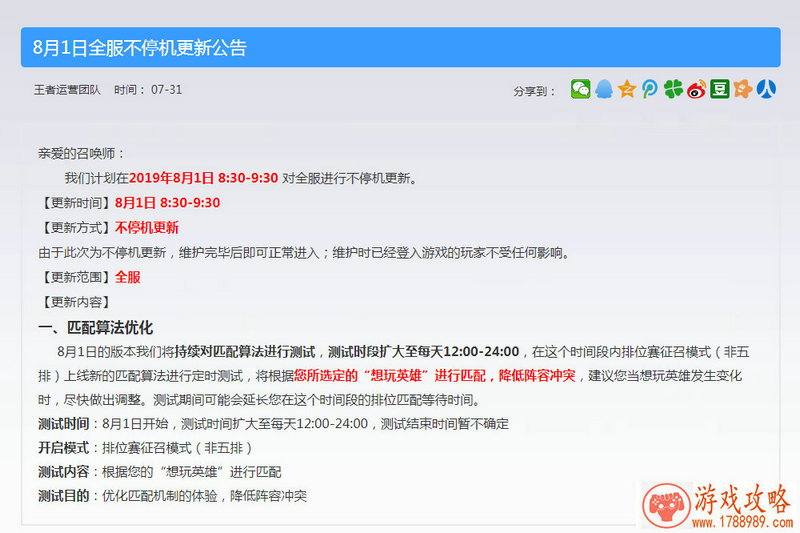
Task: Click the Tencent Weibo share icon
Action: (x=650, y=89)
